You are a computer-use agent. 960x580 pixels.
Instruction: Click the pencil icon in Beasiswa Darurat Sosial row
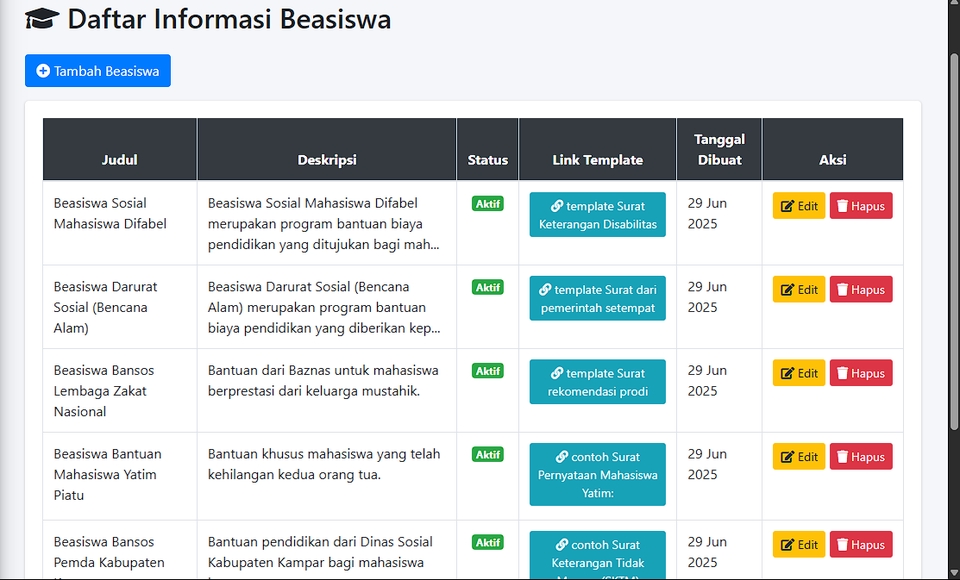pos(787,290)
